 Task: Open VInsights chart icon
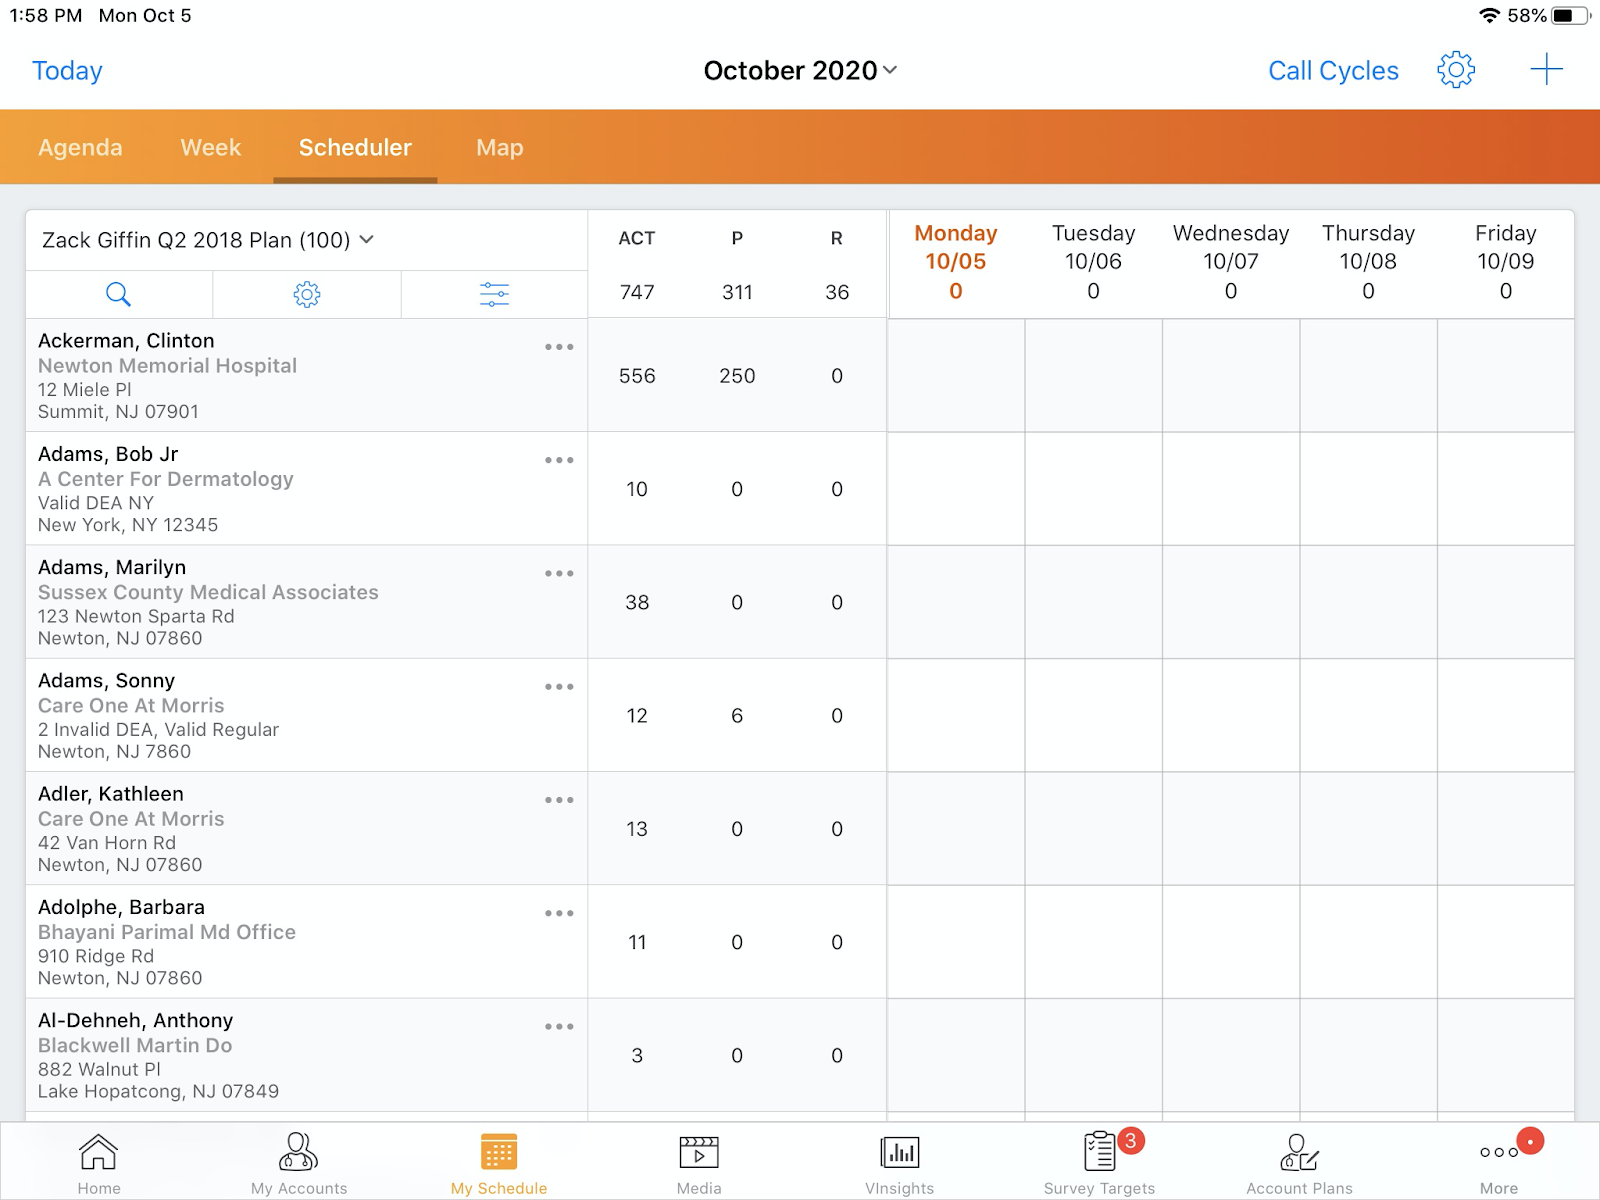click(899, 1163)
